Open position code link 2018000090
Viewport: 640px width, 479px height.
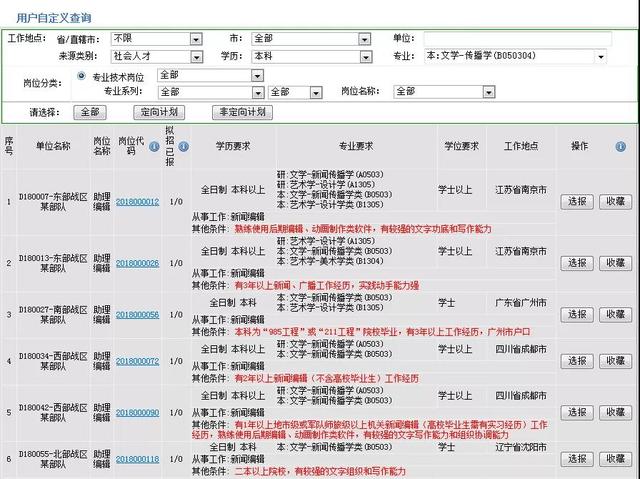(x=138, y=413)
